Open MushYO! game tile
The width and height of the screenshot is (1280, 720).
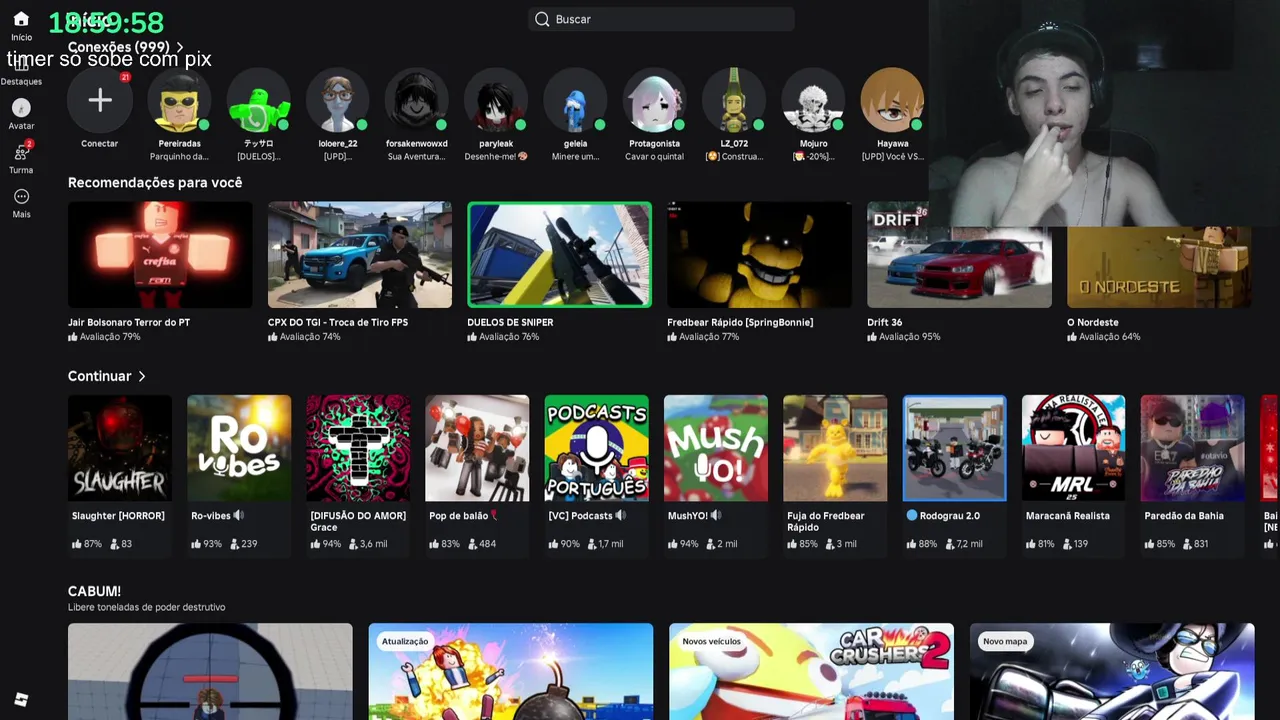point(716,448)
